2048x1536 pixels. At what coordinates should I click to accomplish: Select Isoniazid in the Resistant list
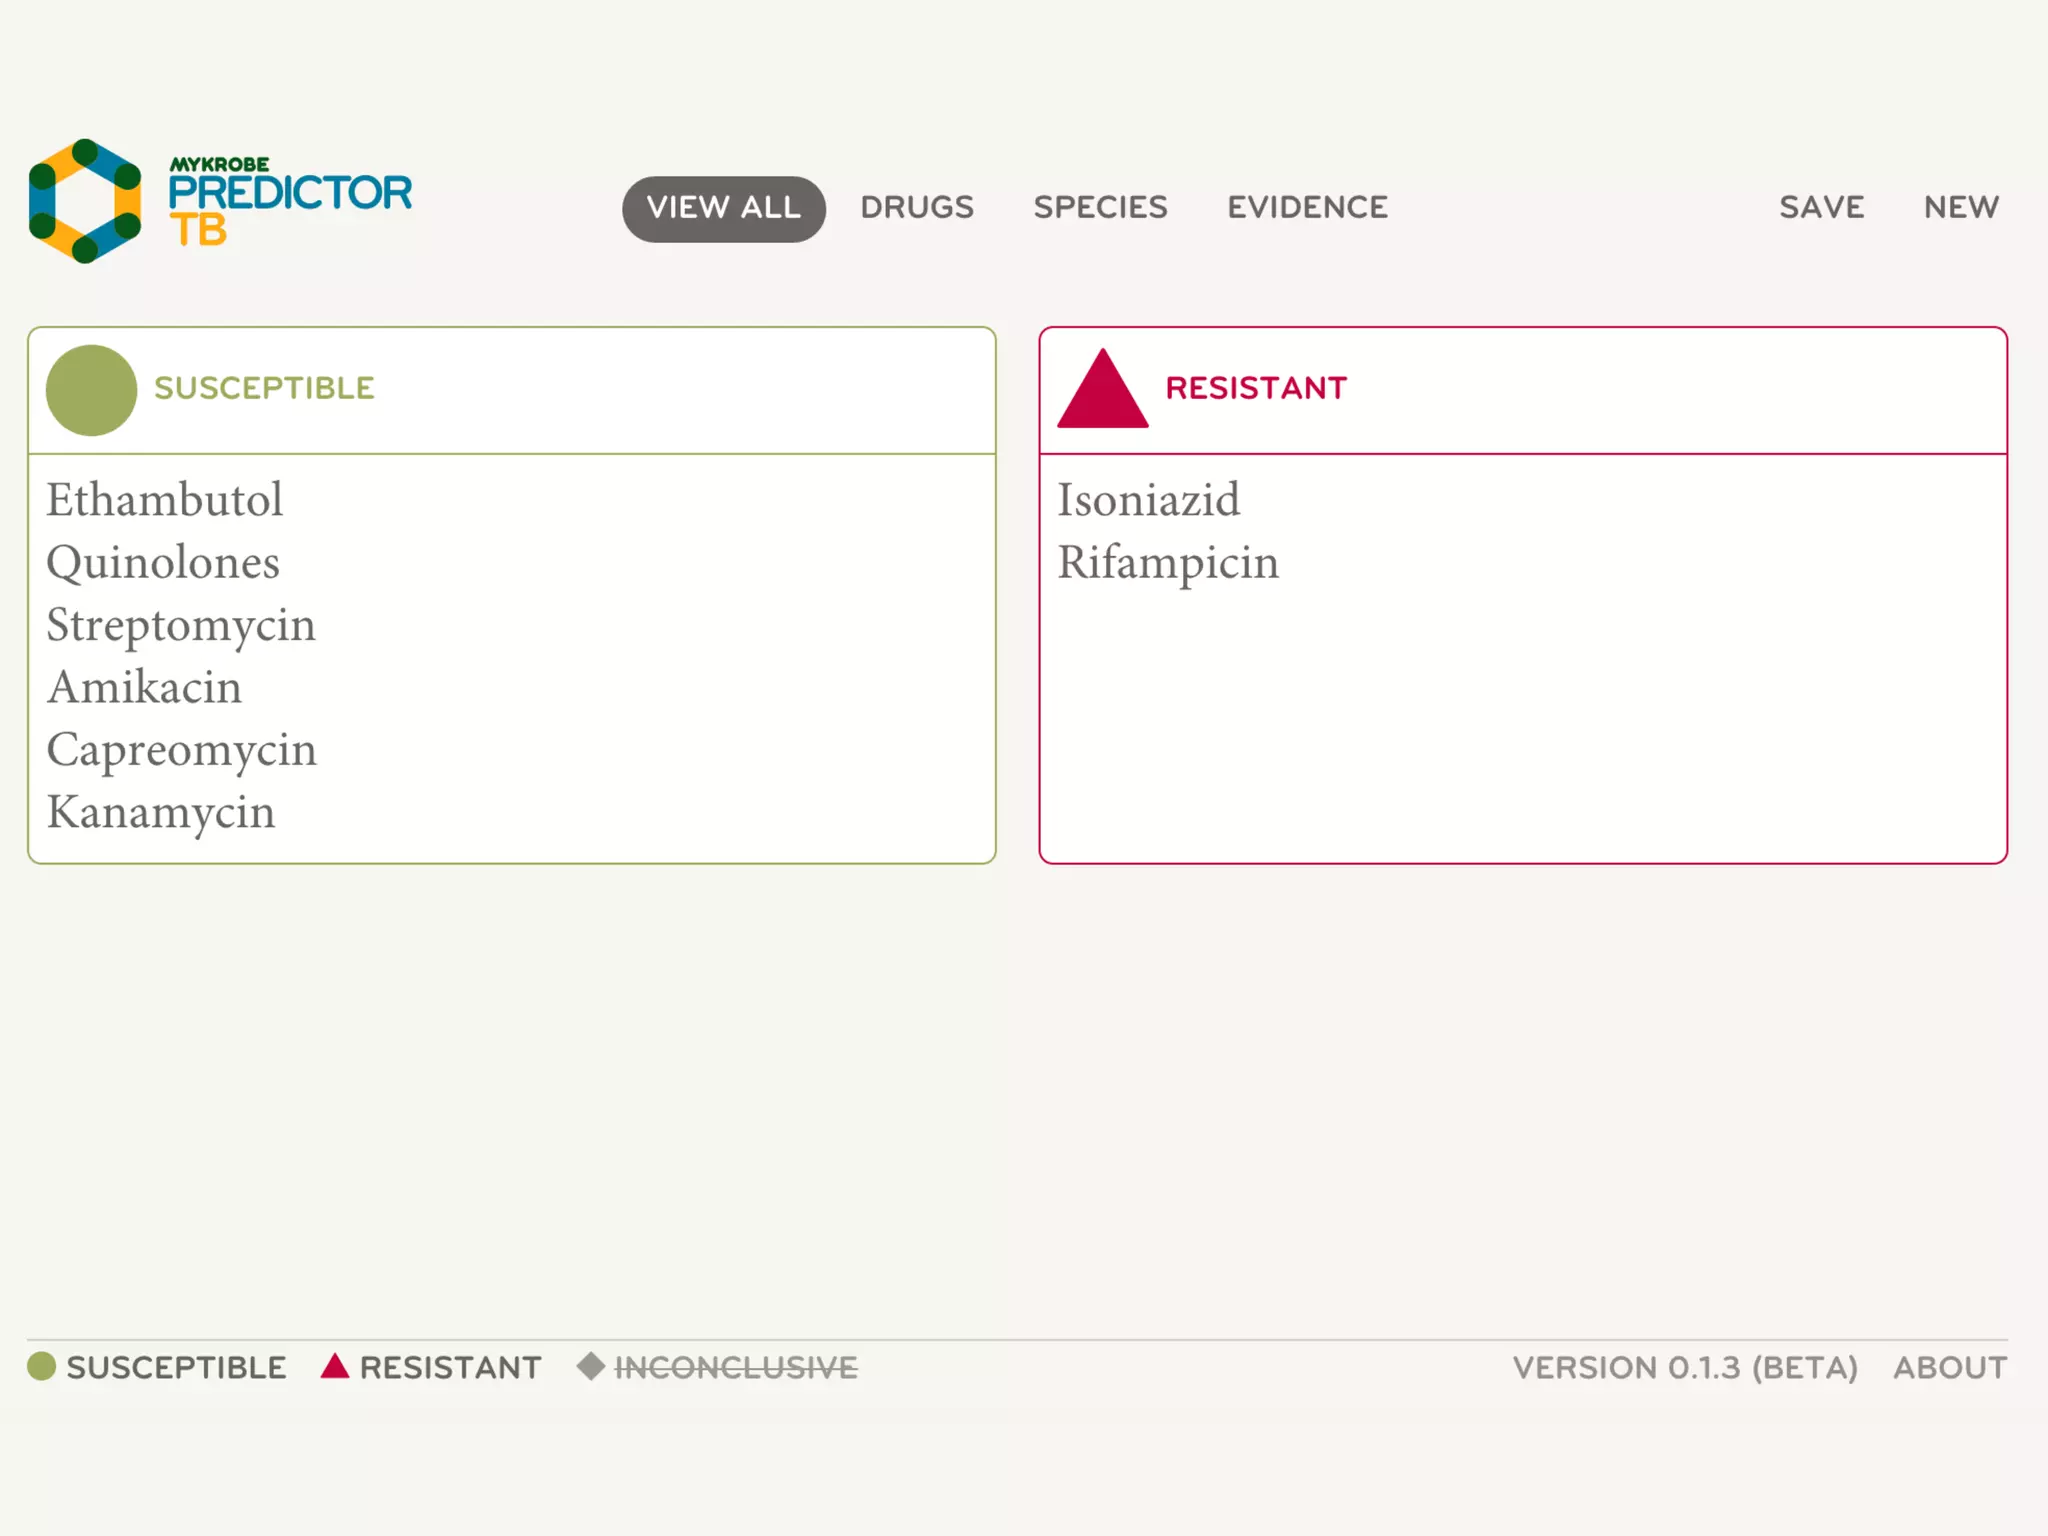click(x=1148, y=500)
